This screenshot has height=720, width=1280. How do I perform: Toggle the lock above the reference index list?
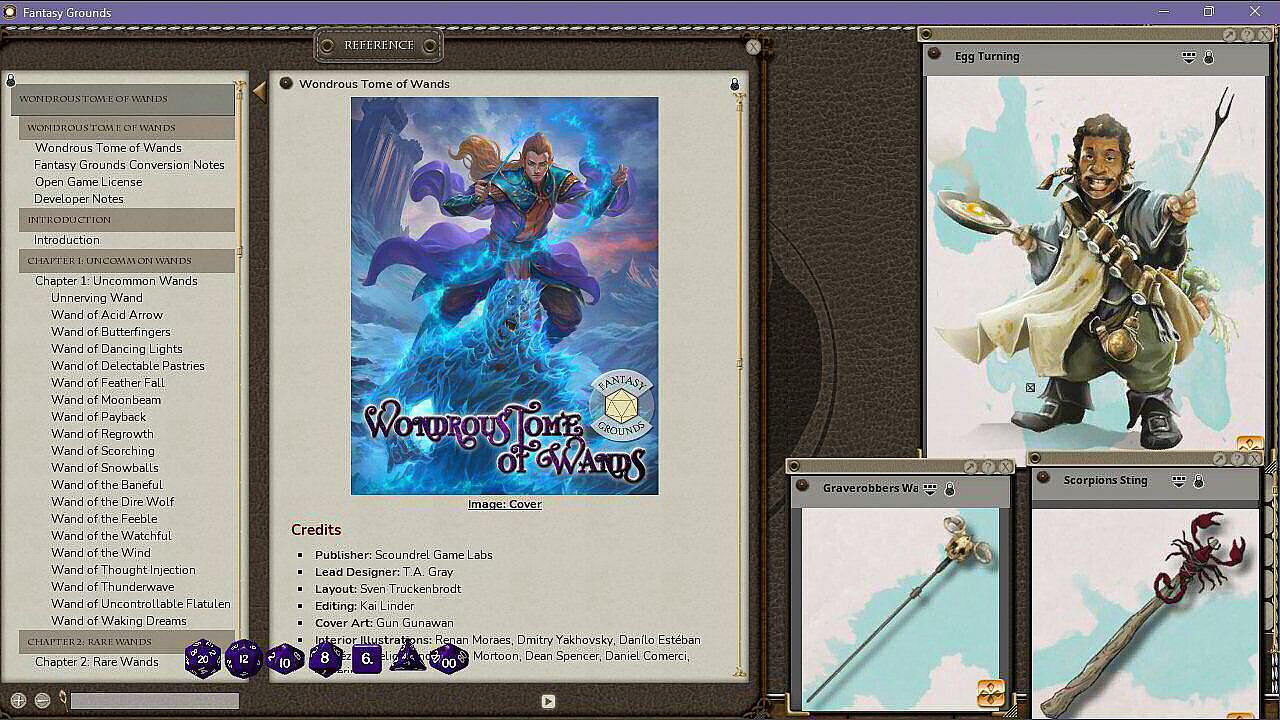[11, 80]
